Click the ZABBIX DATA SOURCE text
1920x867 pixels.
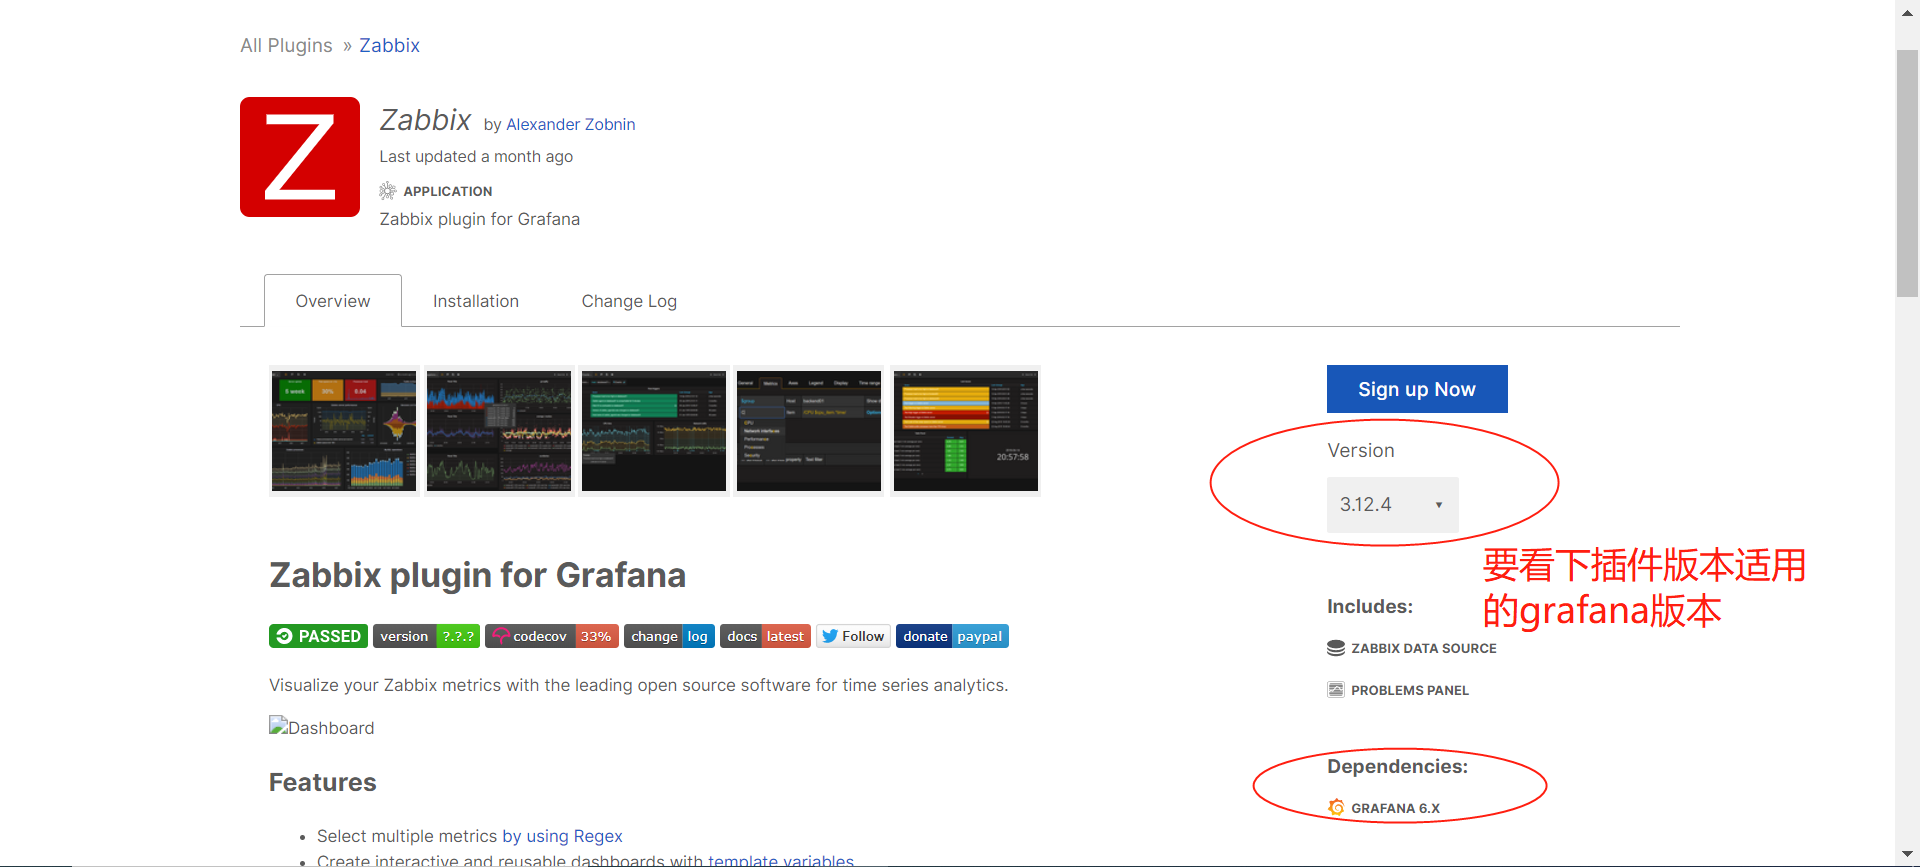[1424, 648]
